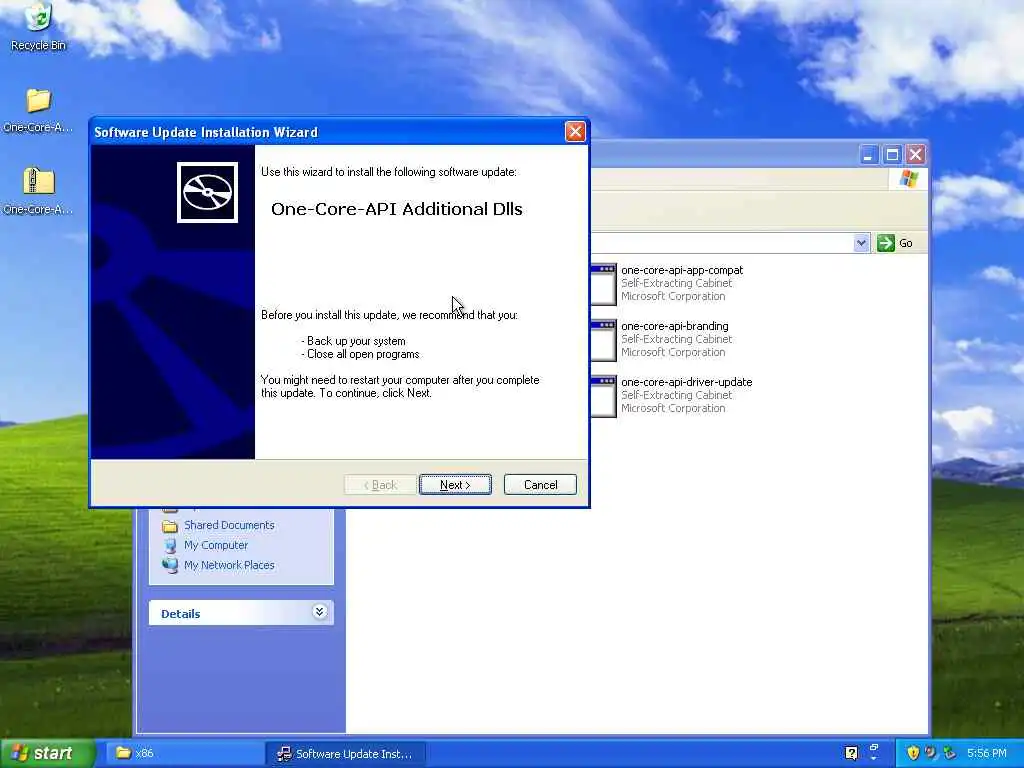Open the Explorer address bar dropdown
Image resolution: width=1024 pixels, height=768 pixels.
pos(861,243)
